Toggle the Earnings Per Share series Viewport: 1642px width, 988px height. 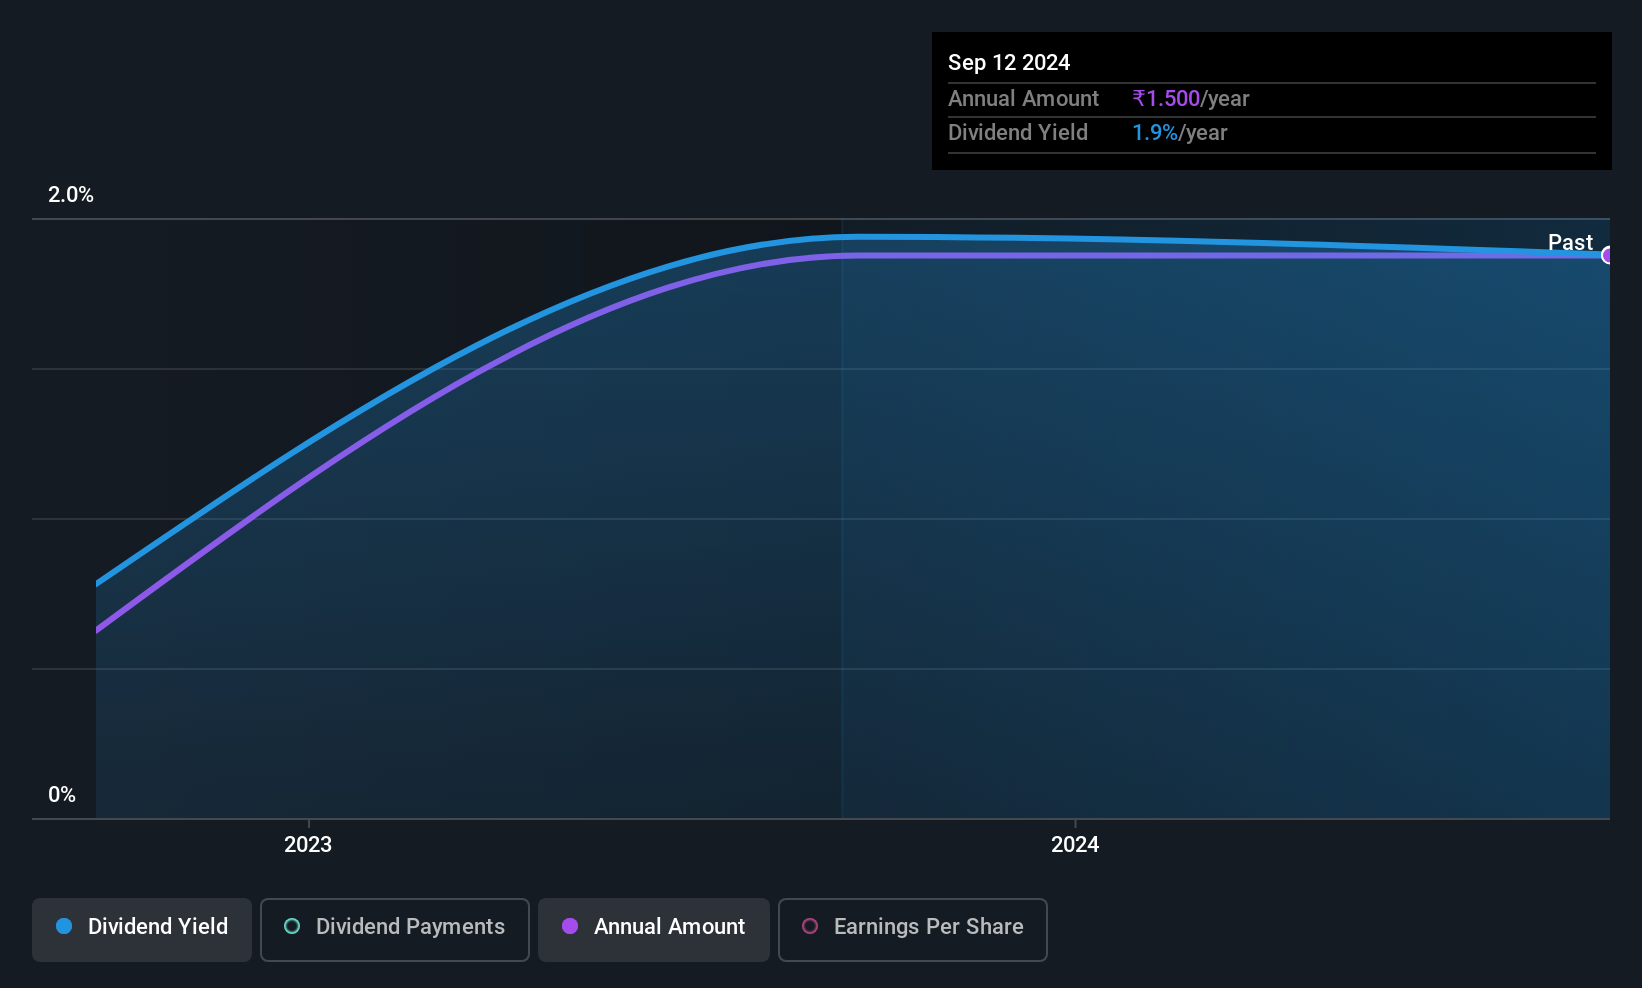coord(913,930)
